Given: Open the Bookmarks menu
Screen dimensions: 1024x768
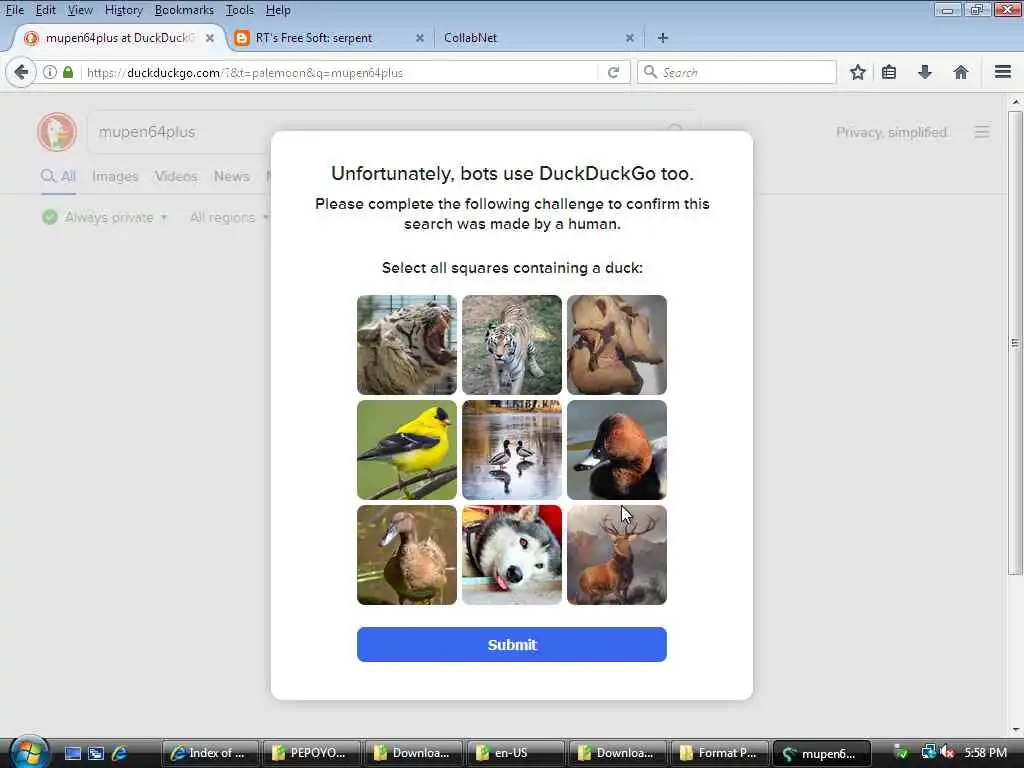Looking at the screenshot, I should tap(184, 10).
